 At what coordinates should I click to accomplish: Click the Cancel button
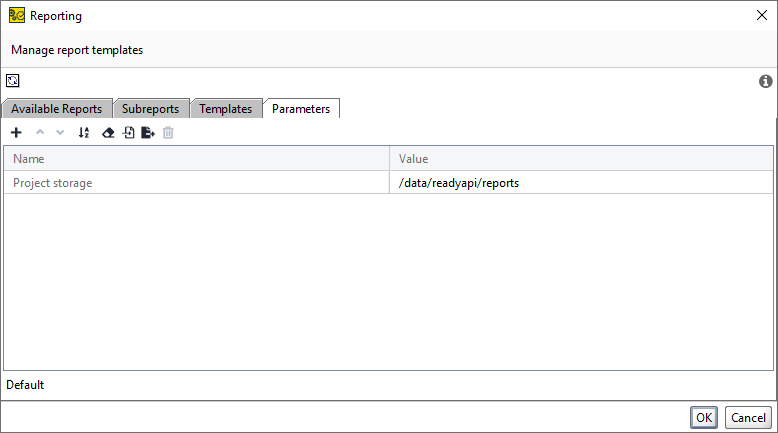click(748, 418)
